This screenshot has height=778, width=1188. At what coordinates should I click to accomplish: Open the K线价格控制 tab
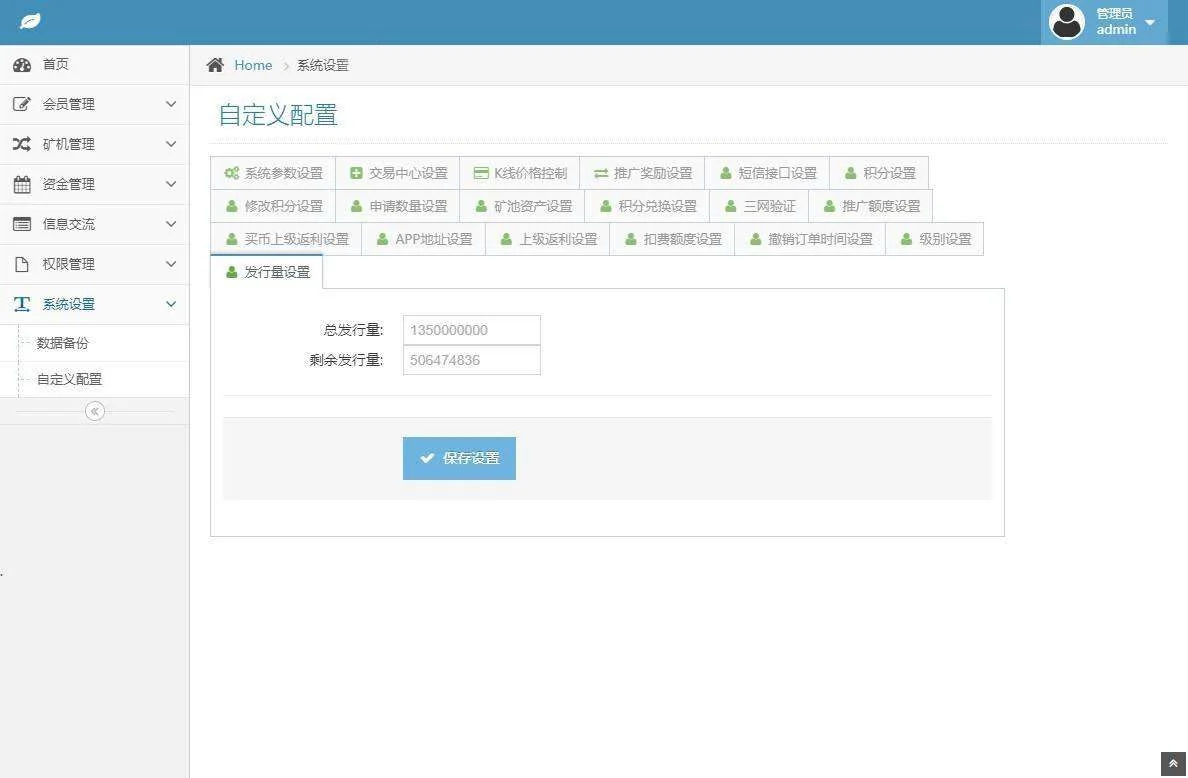pyautogui.click(x=520, y=173)
